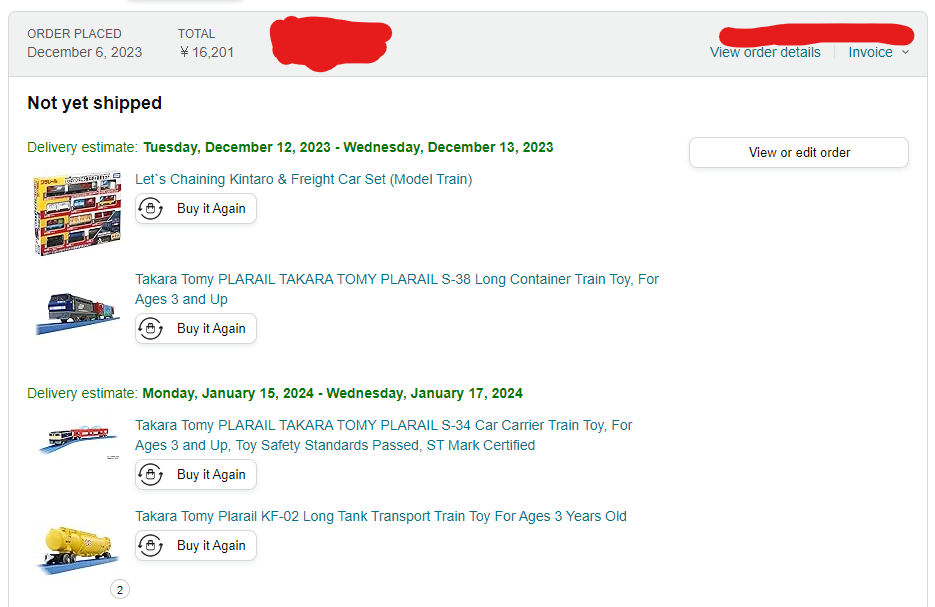Click Buy it Again icon for Long Tank Train
Image resolution: width=935 pixels, height=607 pixels.
(x=151, y=546)
